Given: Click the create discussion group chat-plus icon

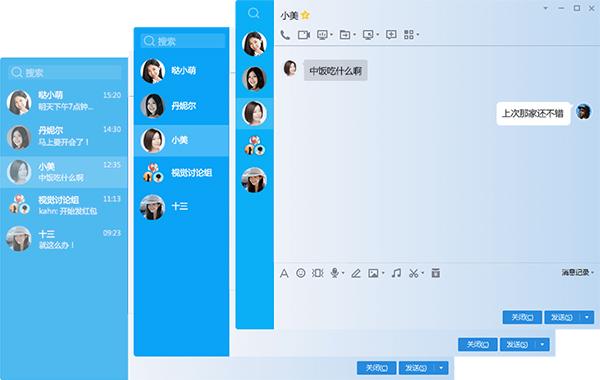Looking at the screenshot, I should point(391,35).
